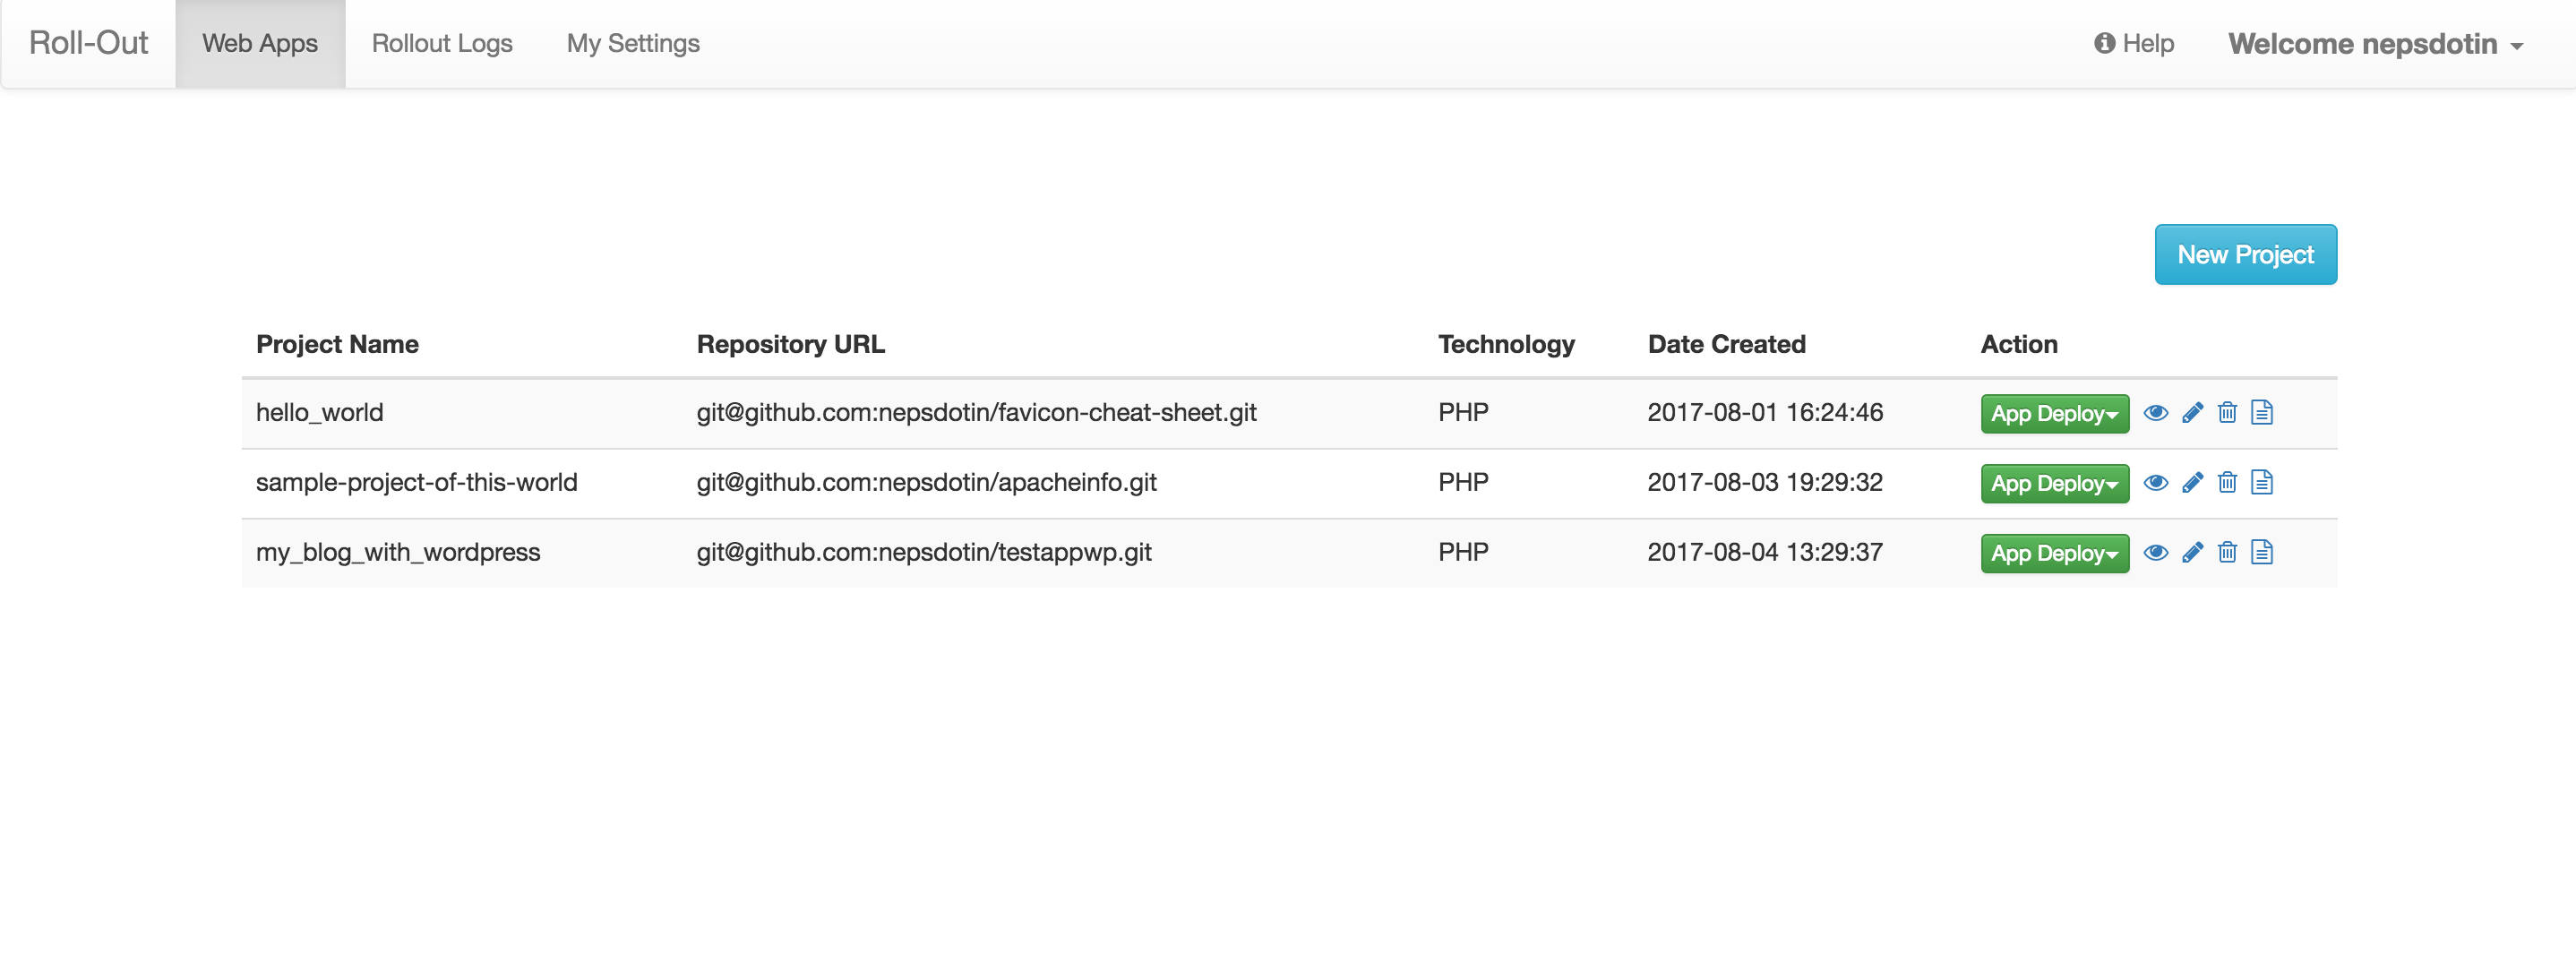Open the Welcome nepsdotin user menu
Screen dimensions: 2576x980
(x=2375, y=44)
